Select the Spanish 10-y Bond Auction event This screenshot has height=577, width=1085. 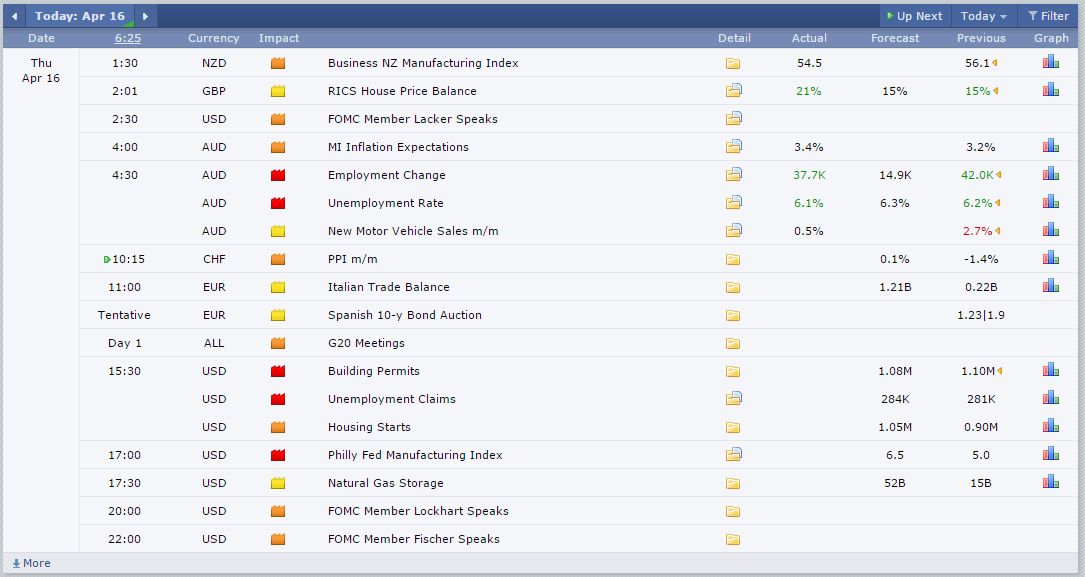click(x=405, y=315)
